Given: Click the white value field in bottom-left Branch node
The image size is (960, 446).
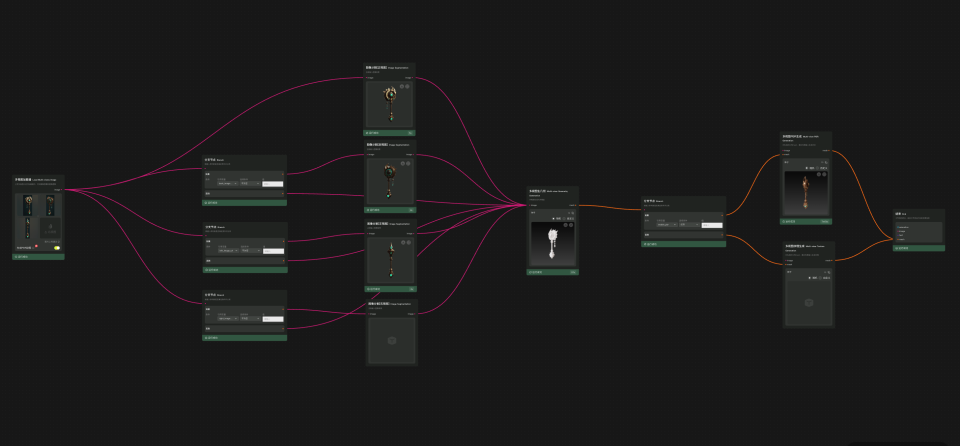Looking at the screenshot, I should (x=273, y=319).
